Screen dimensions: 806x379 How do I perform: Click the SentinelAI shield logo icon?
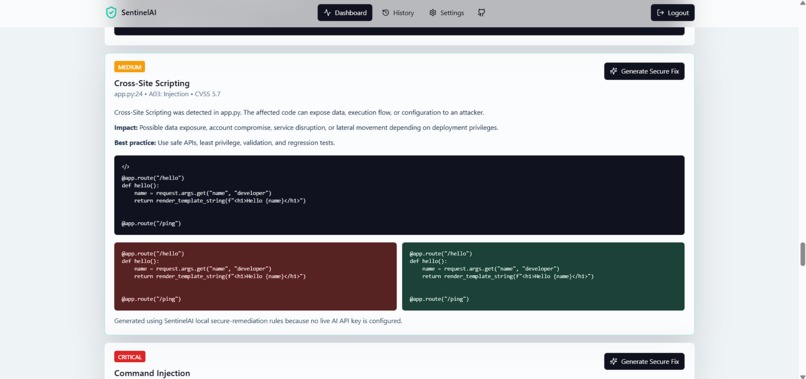111,13
